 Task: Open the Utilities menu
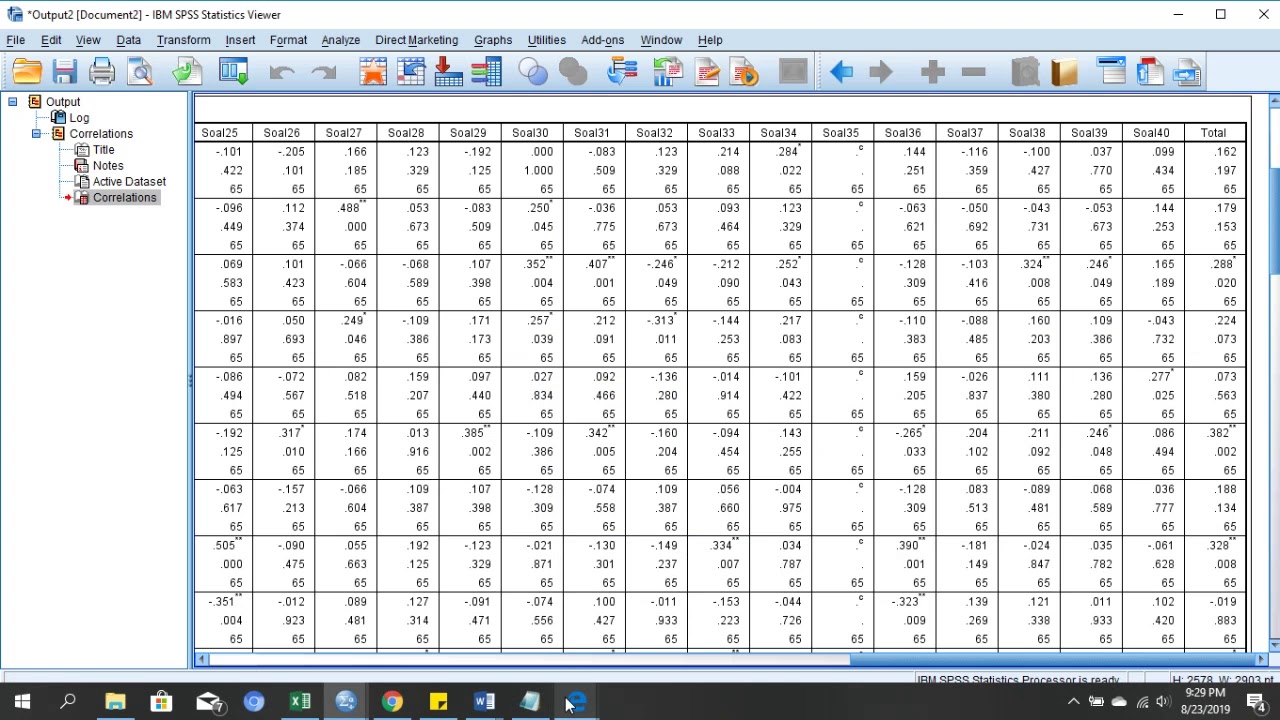pyautogui.click(x=547, y=40)
